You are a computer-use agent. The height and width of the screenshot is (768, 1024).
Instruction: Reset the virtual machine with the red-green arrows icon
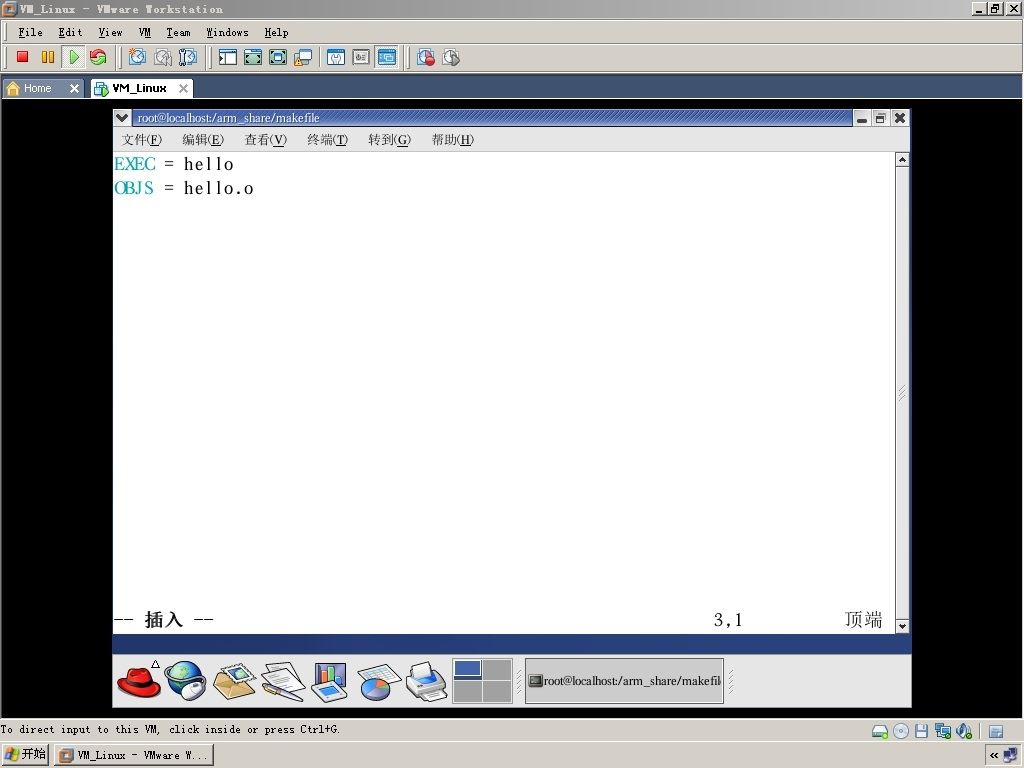99,57
